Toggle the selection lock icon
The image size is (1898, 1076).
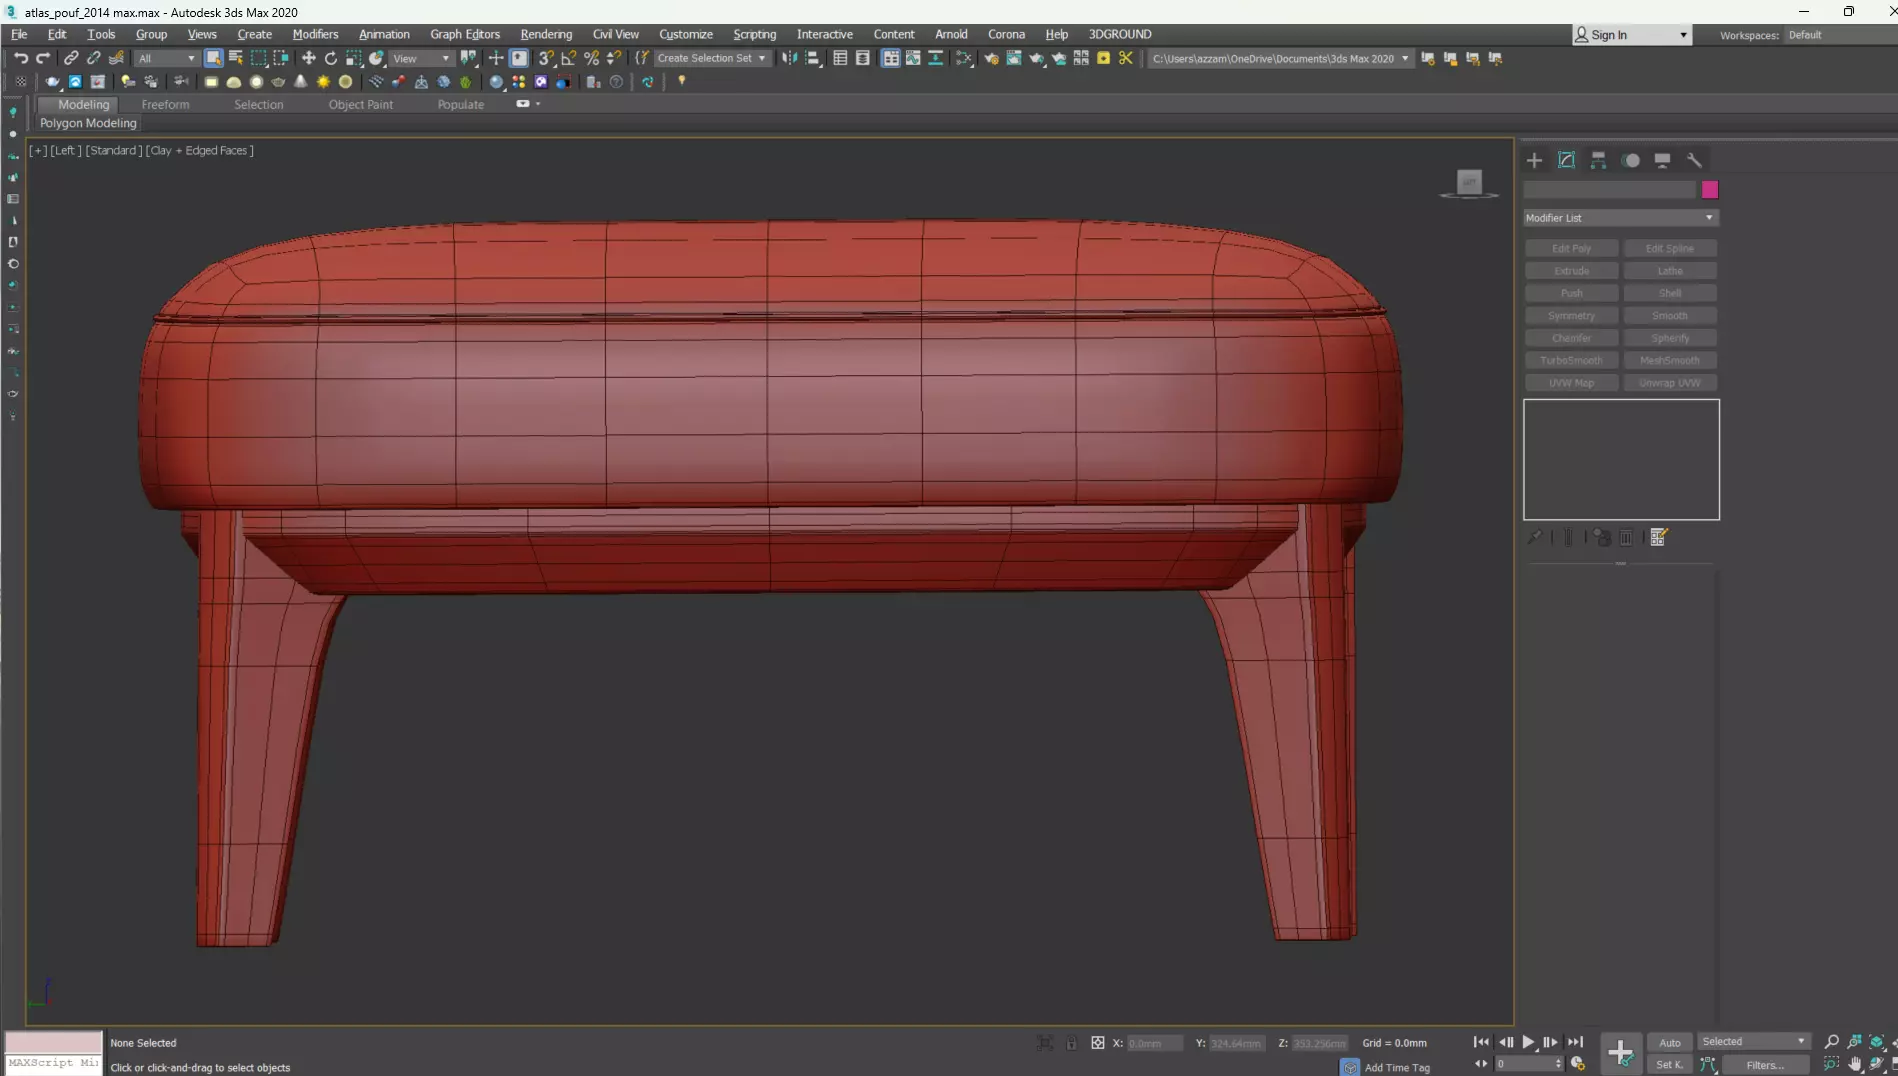pyautogui.click(x=1071, y=1043)
